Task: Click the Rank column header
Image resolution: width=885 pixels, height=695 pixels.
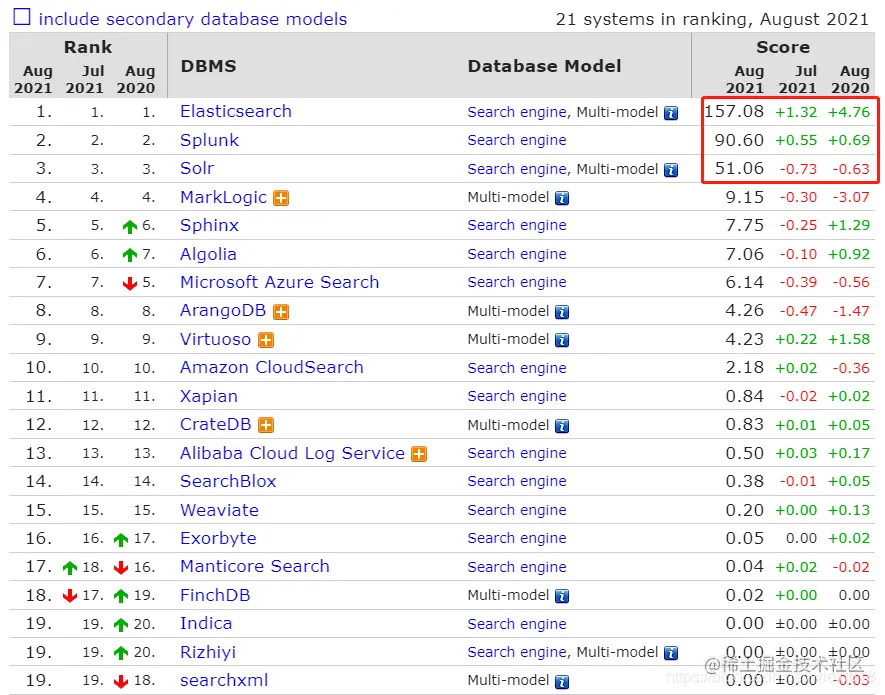Action: click(87, 47)
